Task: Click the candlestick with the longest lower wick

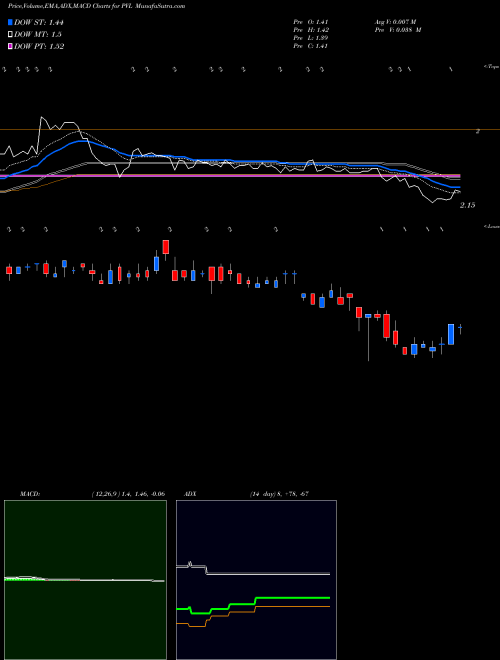Action: point(368,337)
